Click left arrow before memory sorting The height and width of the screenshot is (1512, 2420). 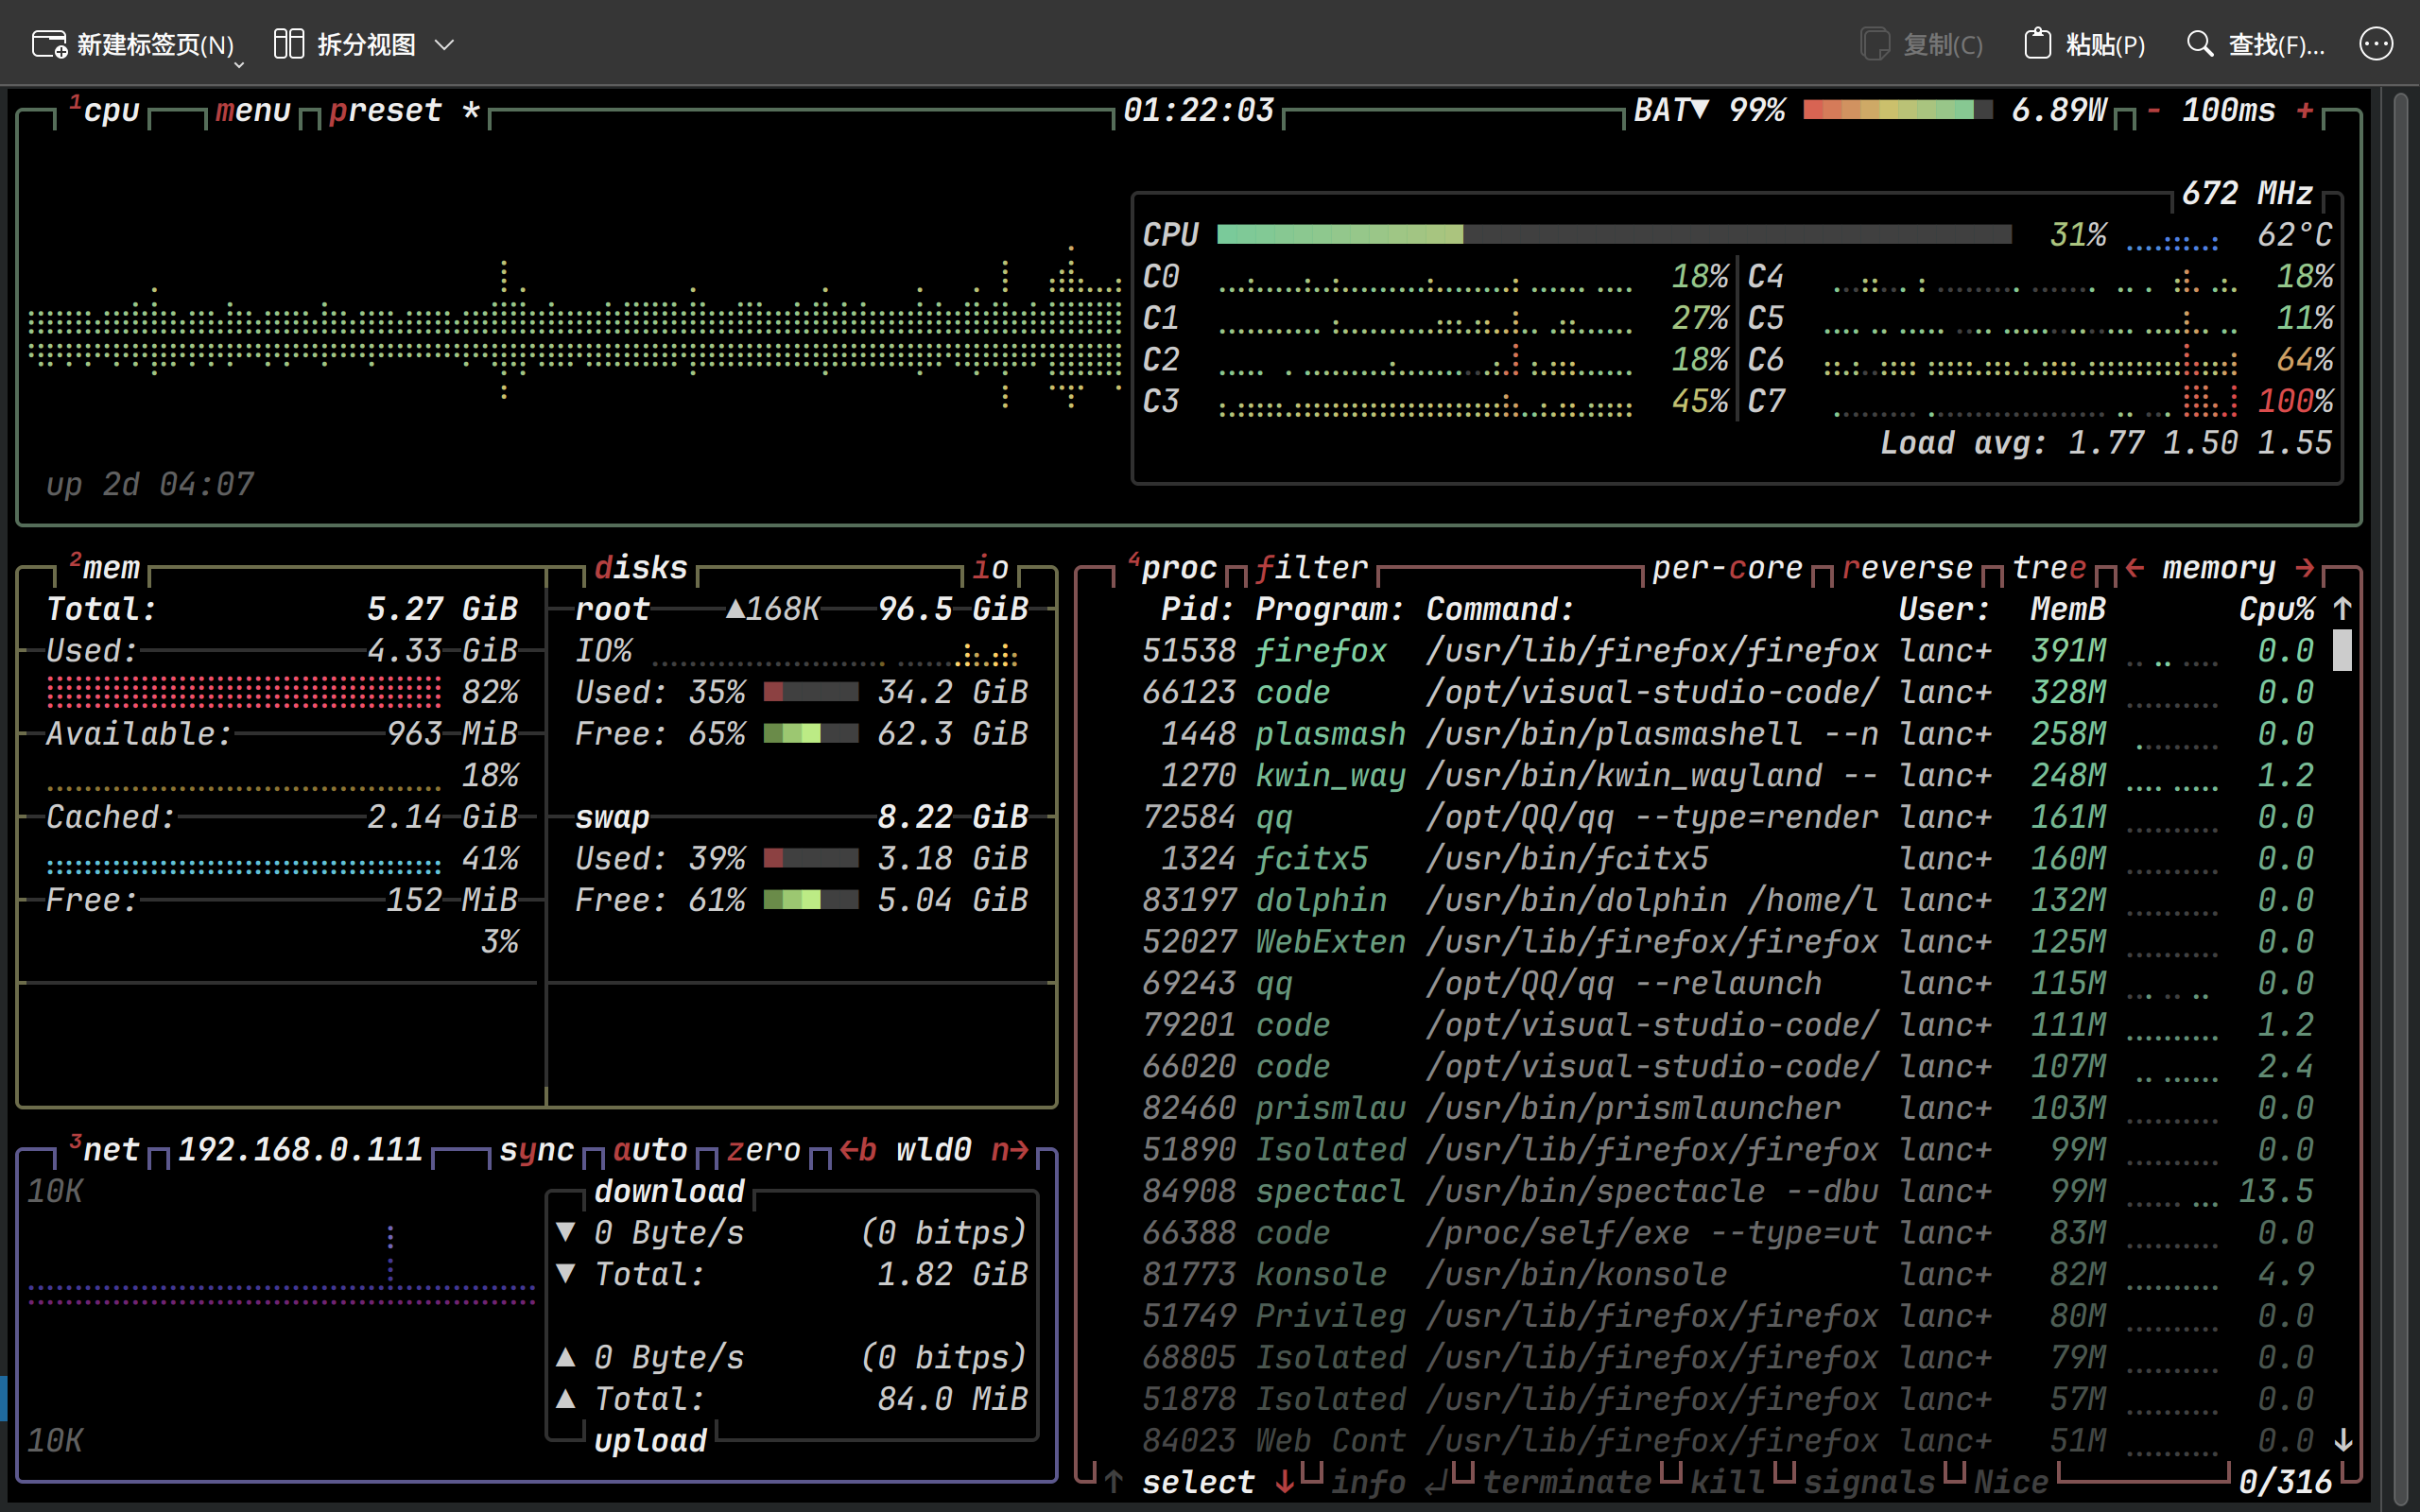pyautogui.click(x=2135, y=568)
